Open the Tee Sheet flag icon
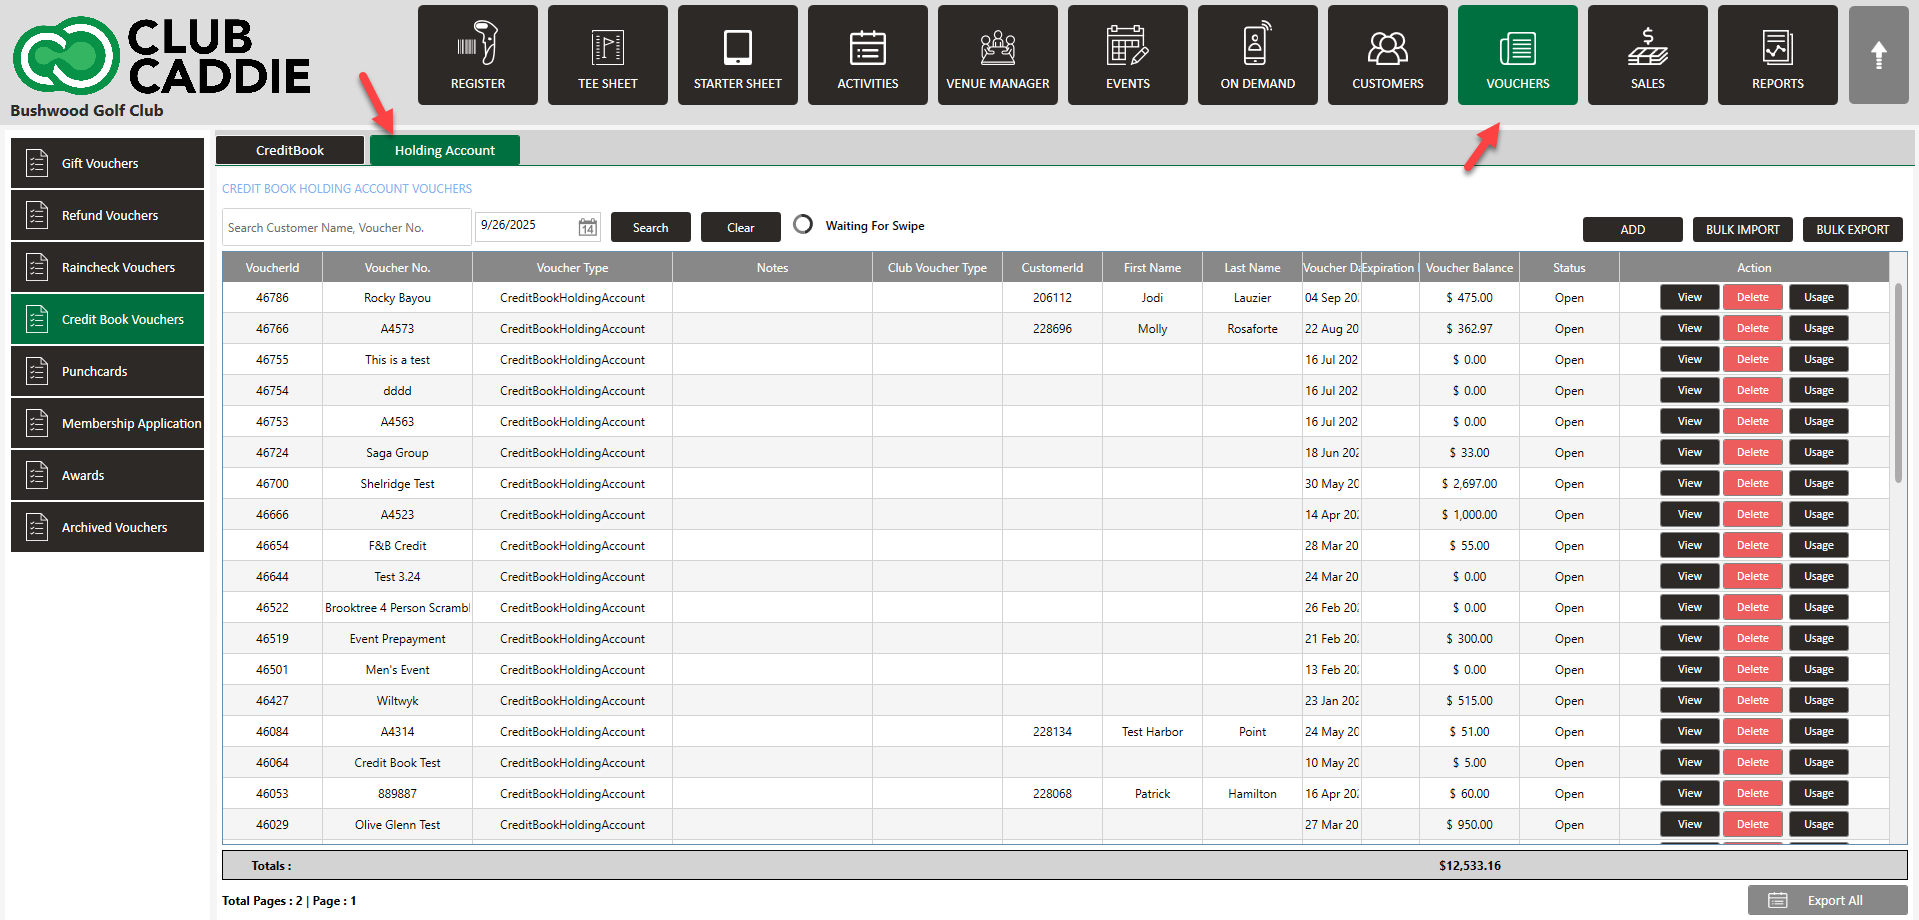The width and height of the screenshot is (1919, 920). pos(607,47)
